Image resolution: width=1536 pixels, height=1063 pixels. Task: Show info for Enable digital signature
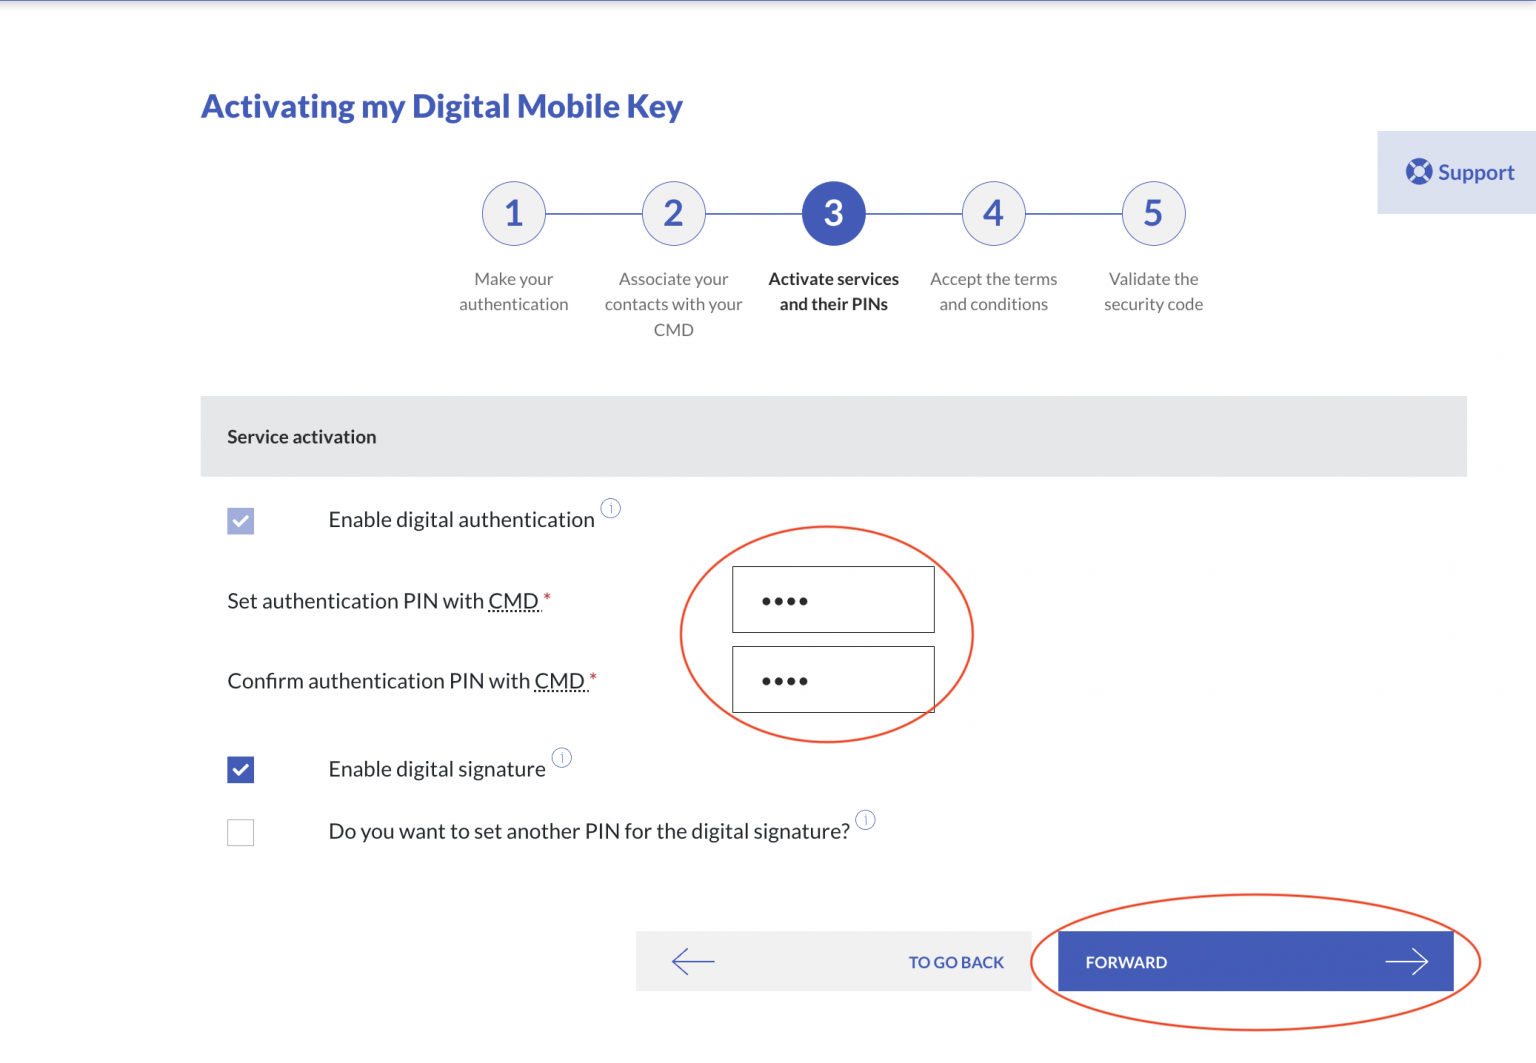(562, 757)
